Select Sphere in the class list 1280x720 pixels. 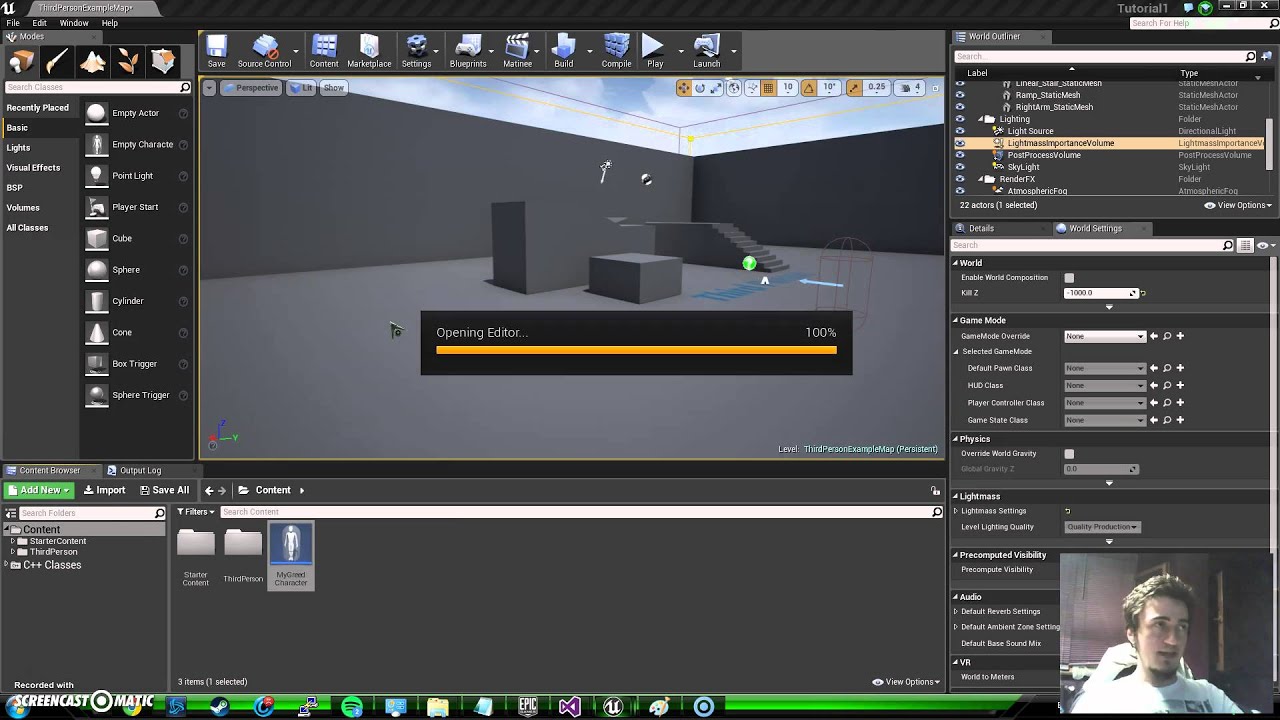point(137,269)
